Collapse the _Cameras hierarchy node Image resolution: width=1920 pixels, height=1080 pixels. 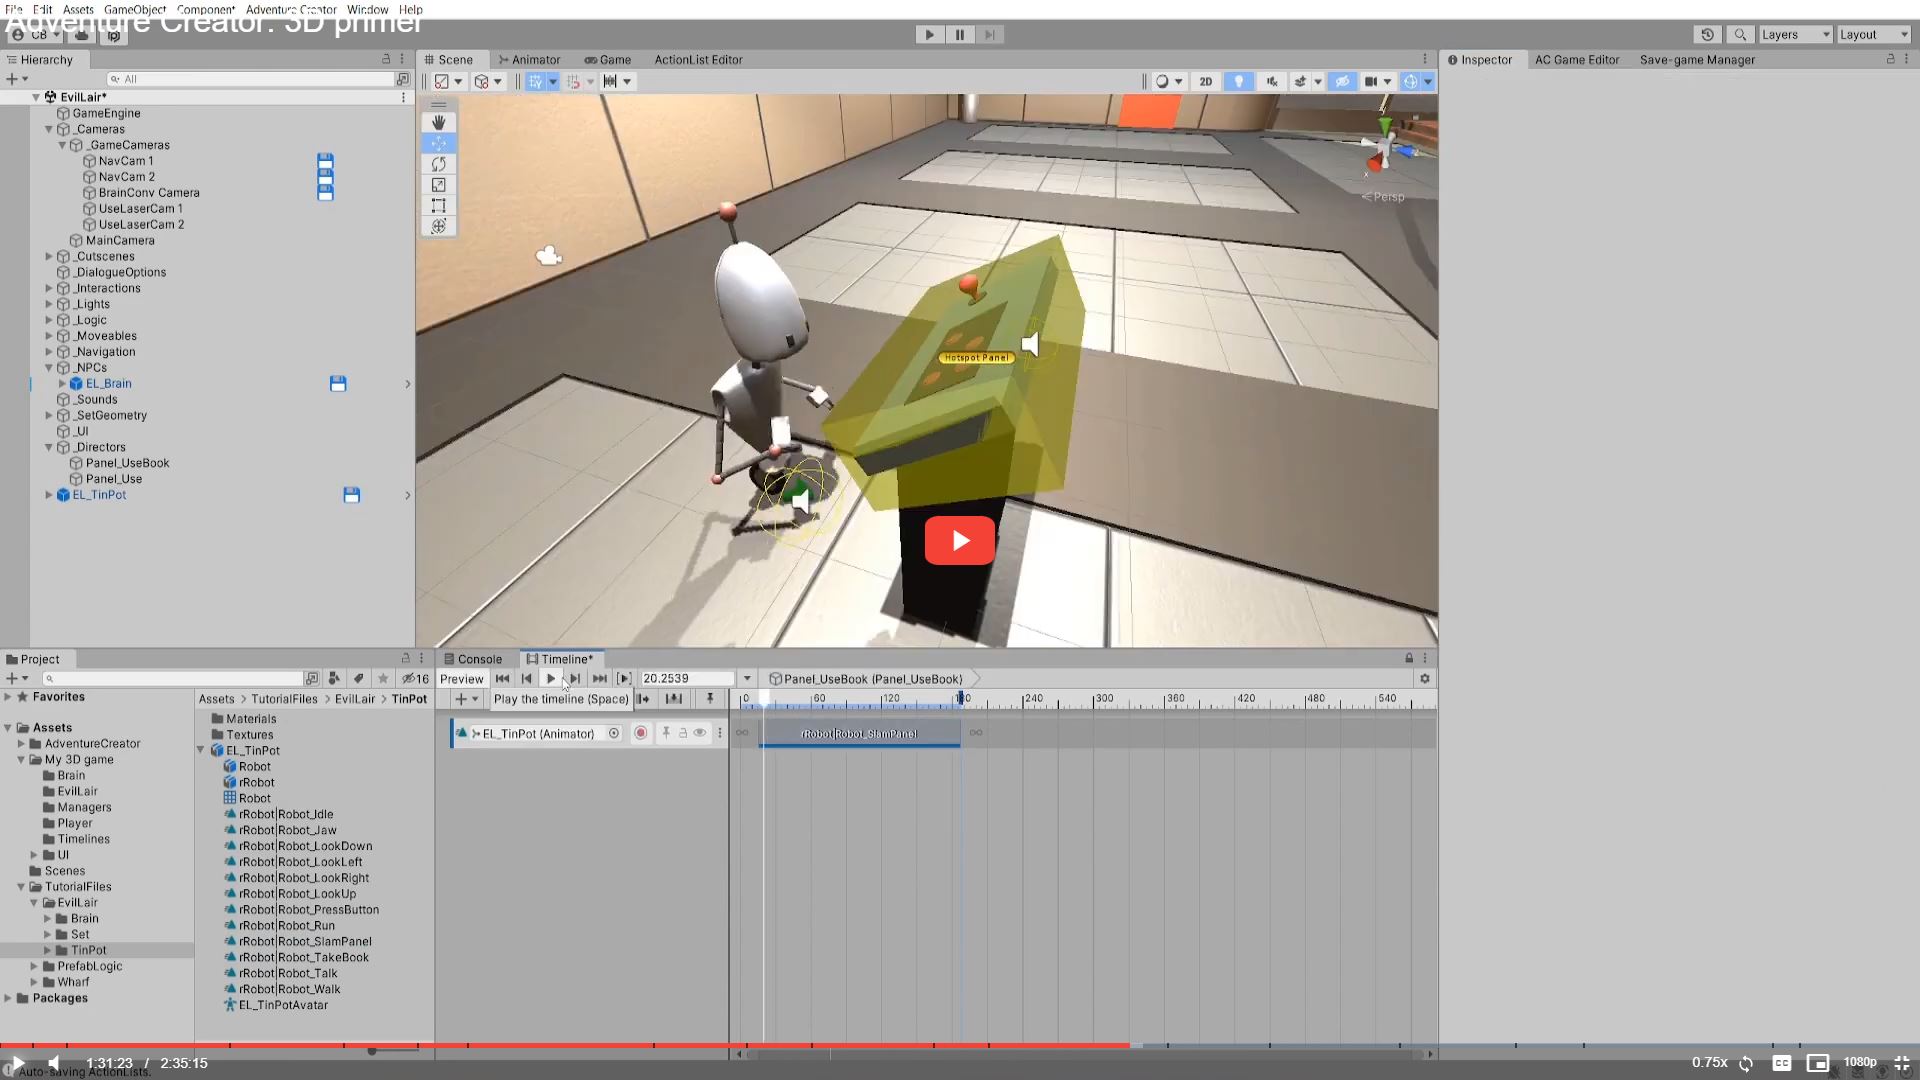[x=49, y=130]
